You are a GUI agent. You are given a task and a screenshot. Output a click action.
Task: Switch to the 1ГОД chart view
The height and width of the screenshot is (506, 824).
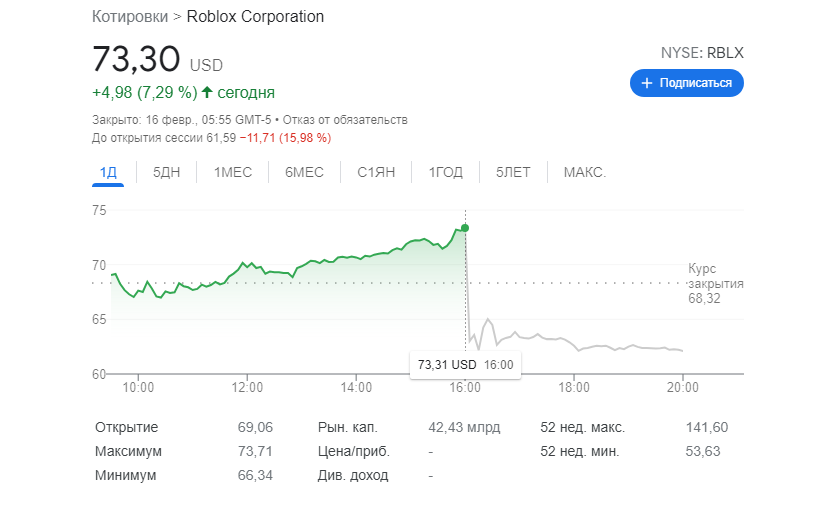[x=446, y=172]
